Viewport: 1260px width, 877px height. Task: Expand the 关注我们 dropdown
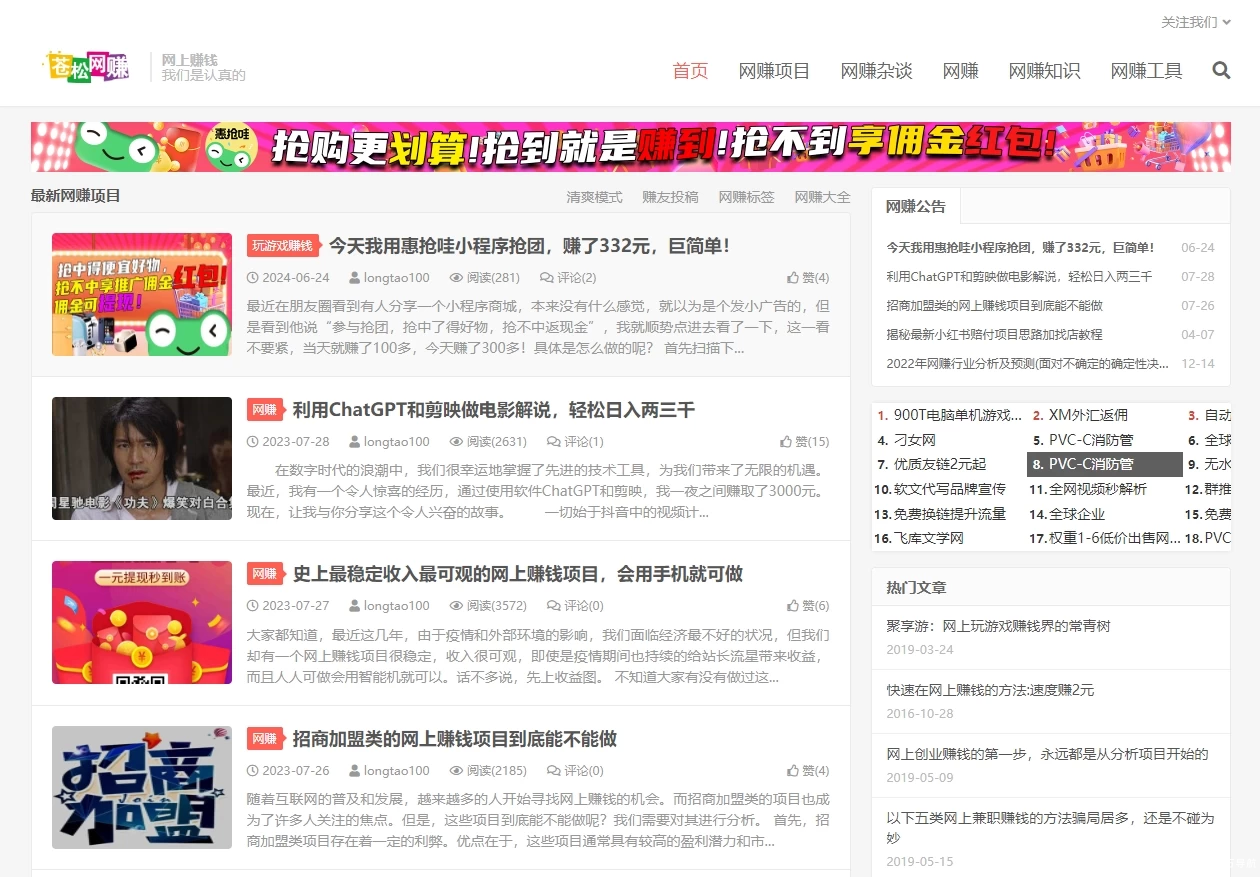point(1195,22)
